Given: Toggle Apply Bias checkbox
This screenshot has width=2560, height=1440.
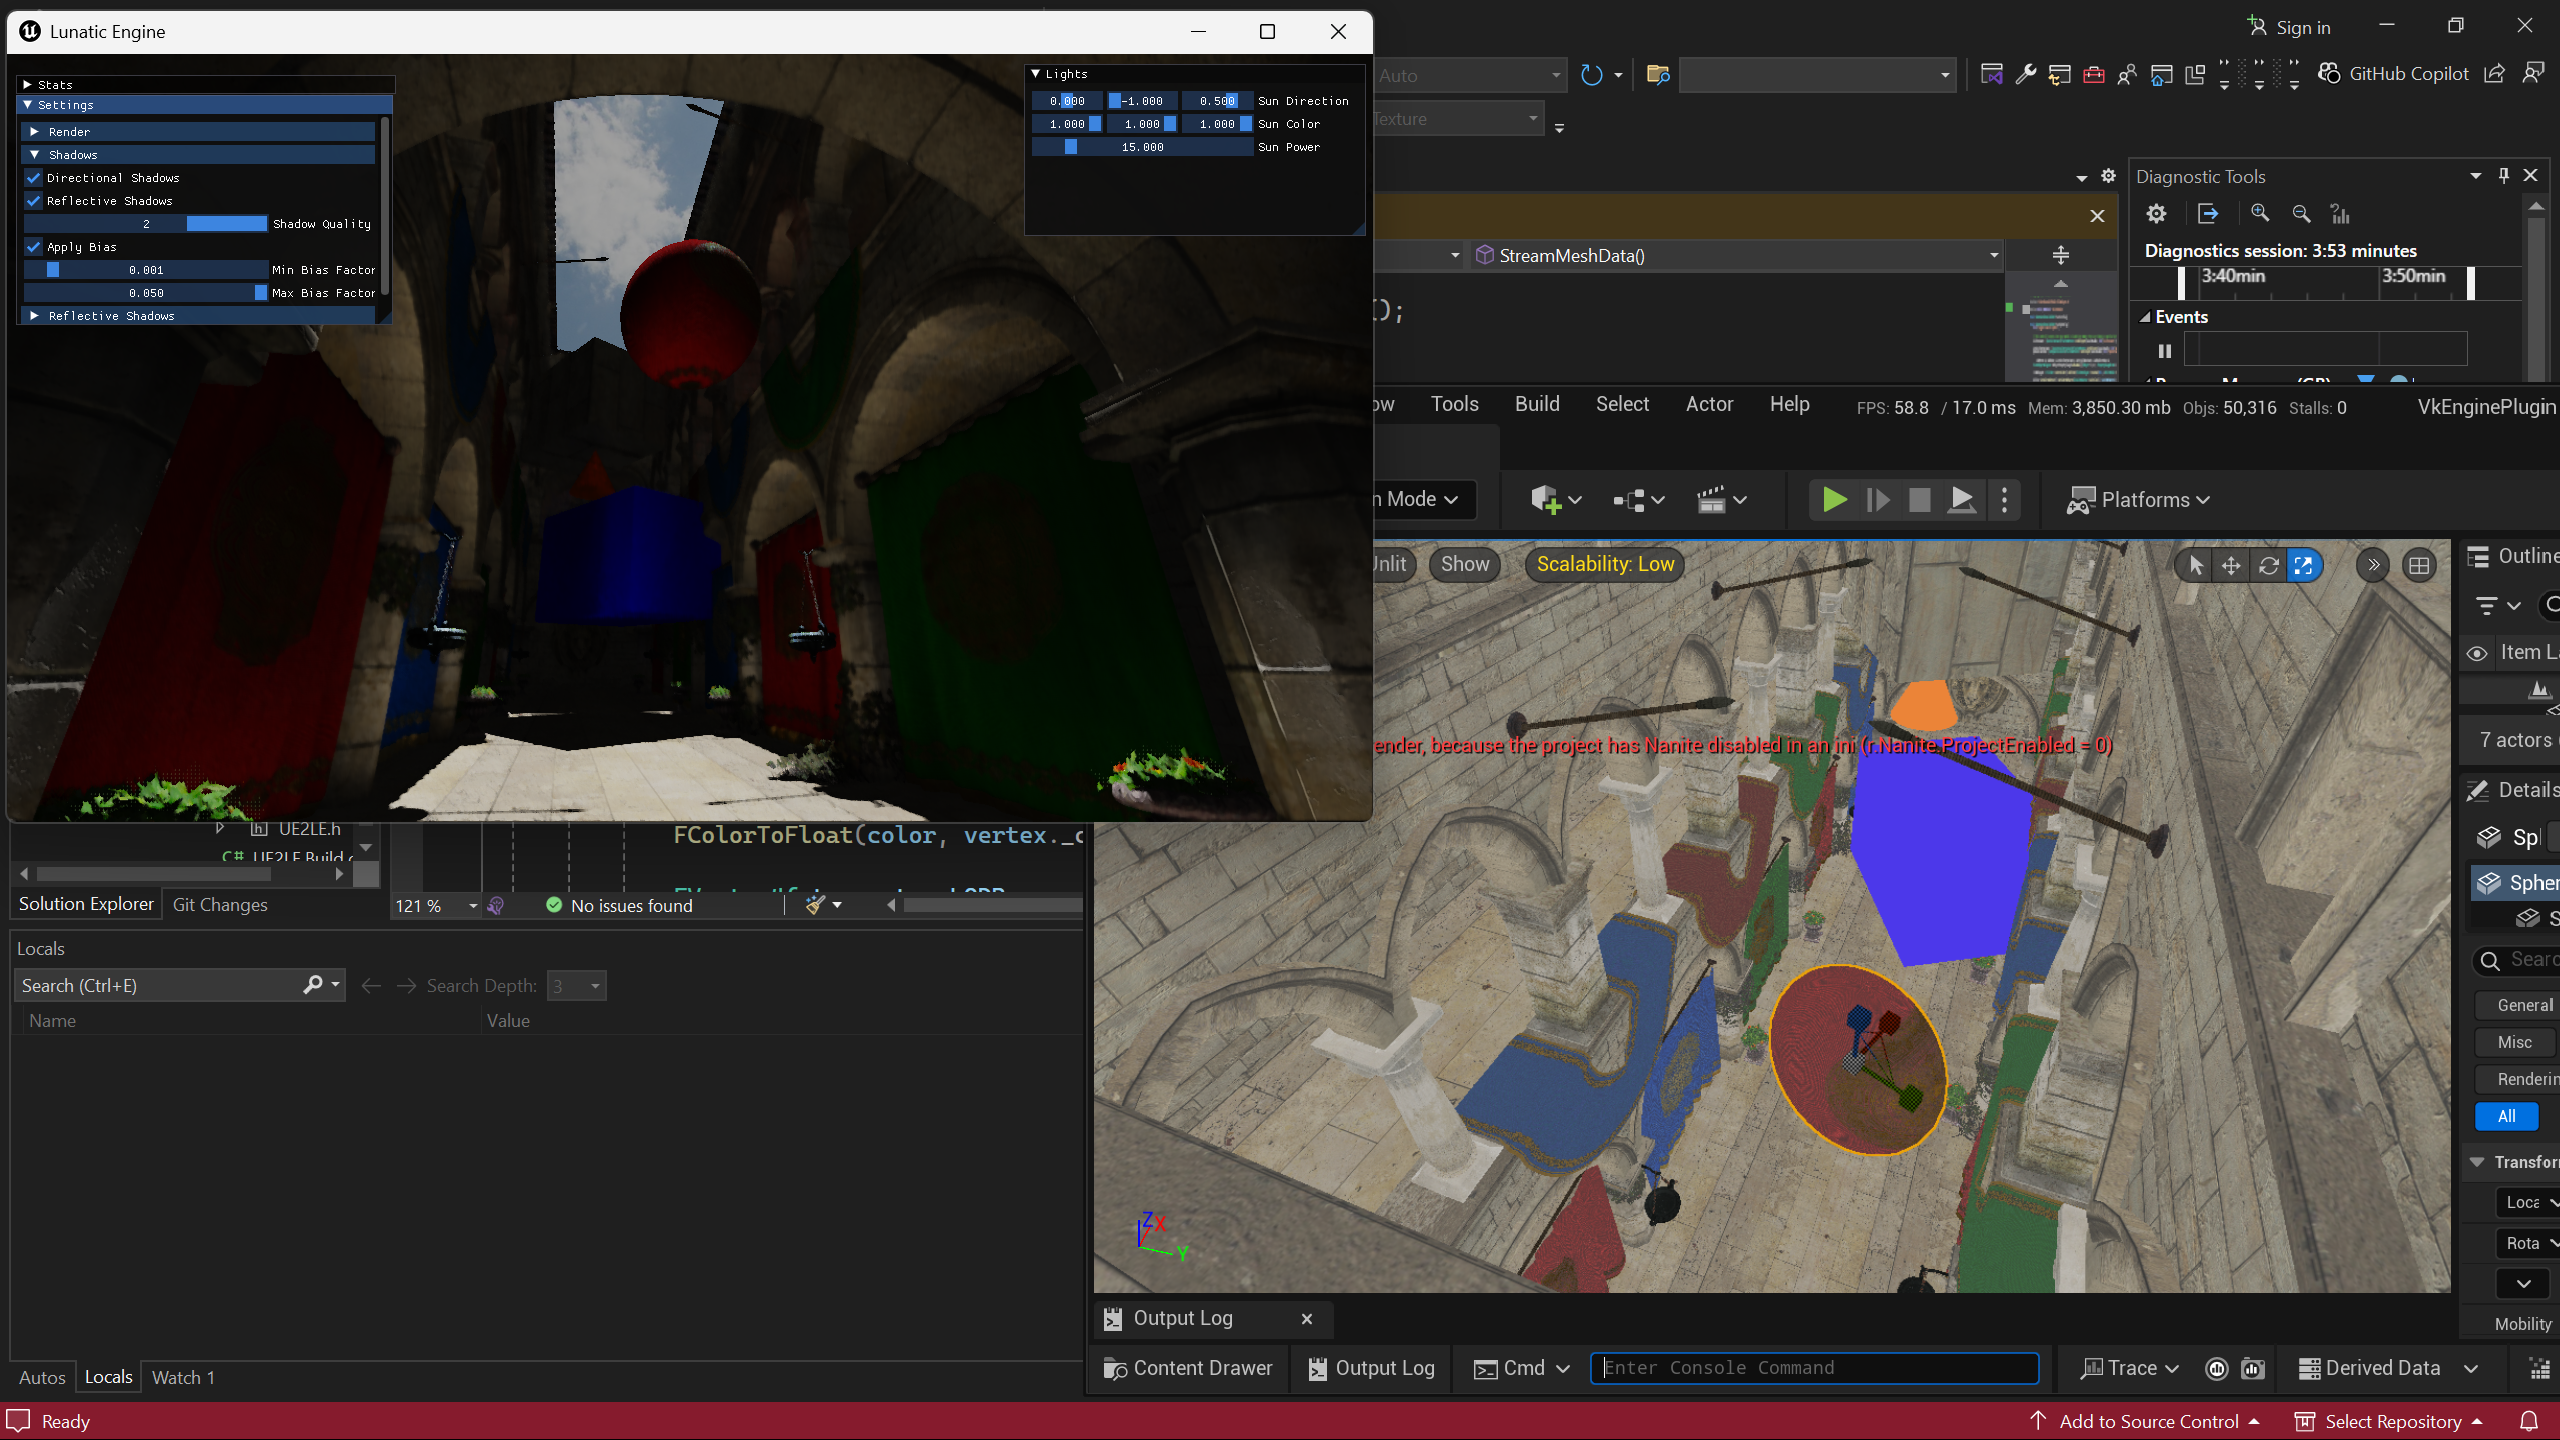Looking at the screenshot, I should pos(34,247).
